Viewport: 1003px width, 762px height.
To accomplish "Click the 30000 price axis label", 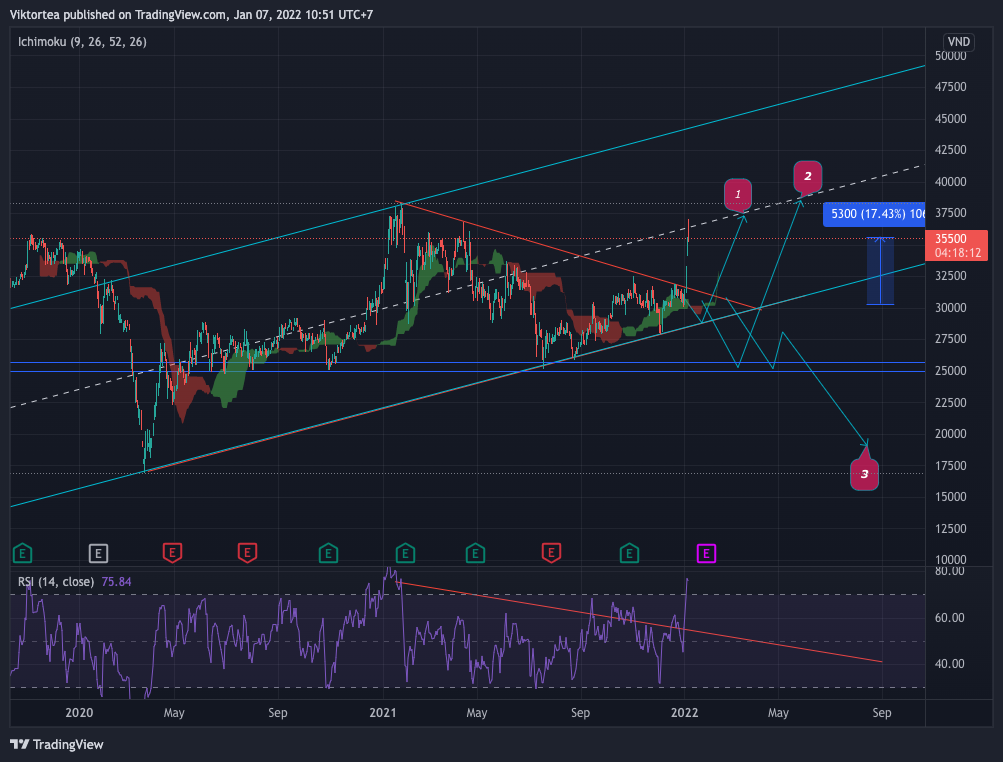I will tap(951, 308).
